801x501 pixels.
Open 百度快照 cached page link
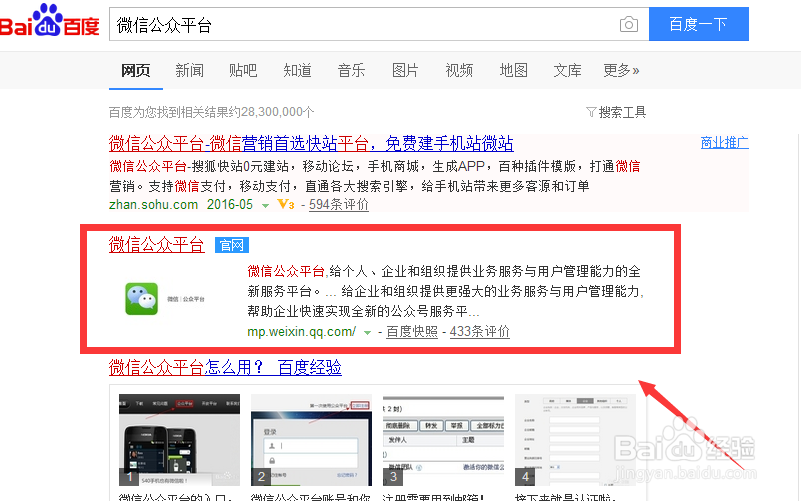pyautogui.click(x=412, y=331)
